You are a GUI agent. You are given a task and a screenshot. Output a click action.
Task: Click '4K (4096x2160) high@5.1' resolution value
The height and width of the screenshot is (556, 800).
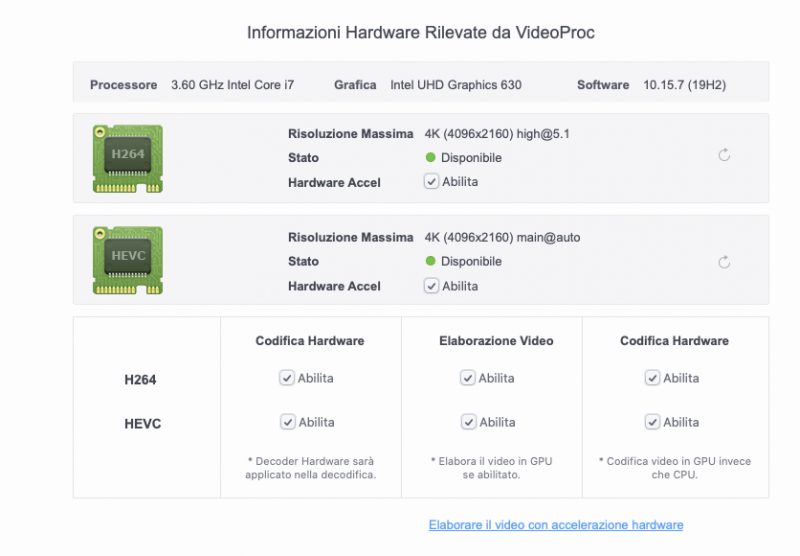point(497,134)
